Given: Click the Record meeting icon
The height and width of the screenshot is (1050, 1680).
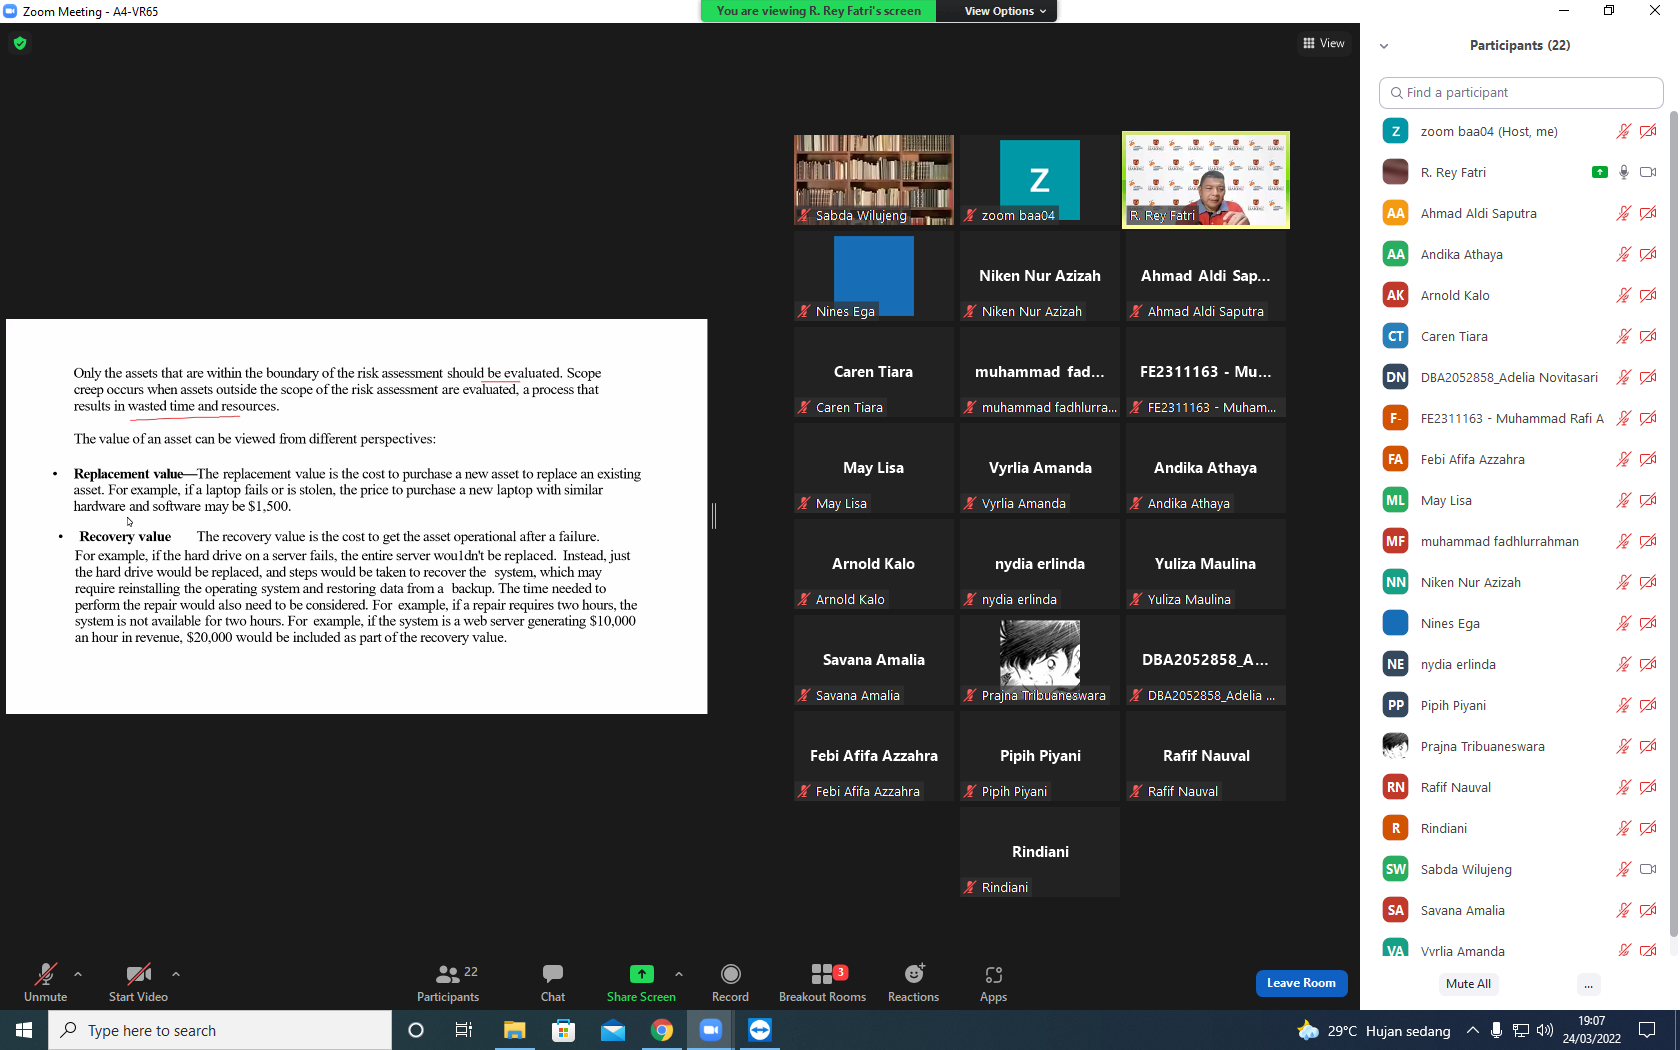Looking at the screenshot, I should tap(730, 974).
